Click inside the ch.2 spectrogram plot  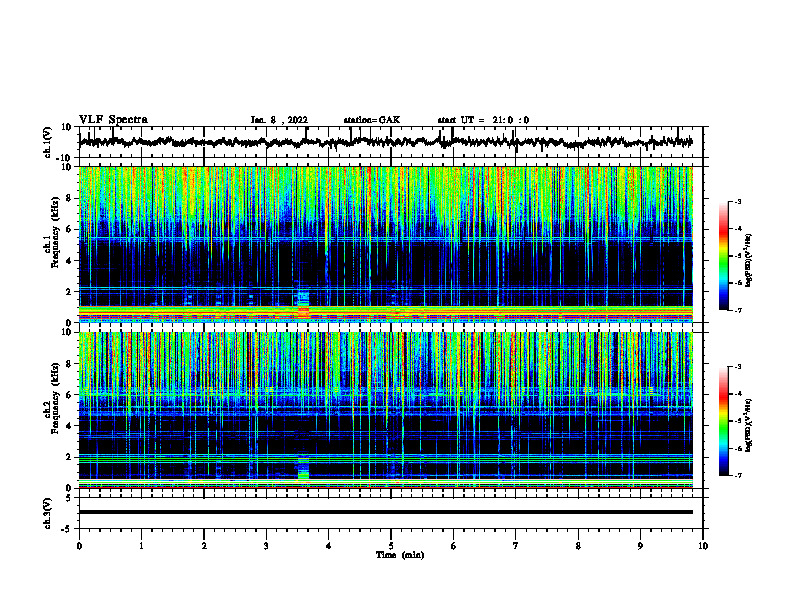tap(385, 410)
